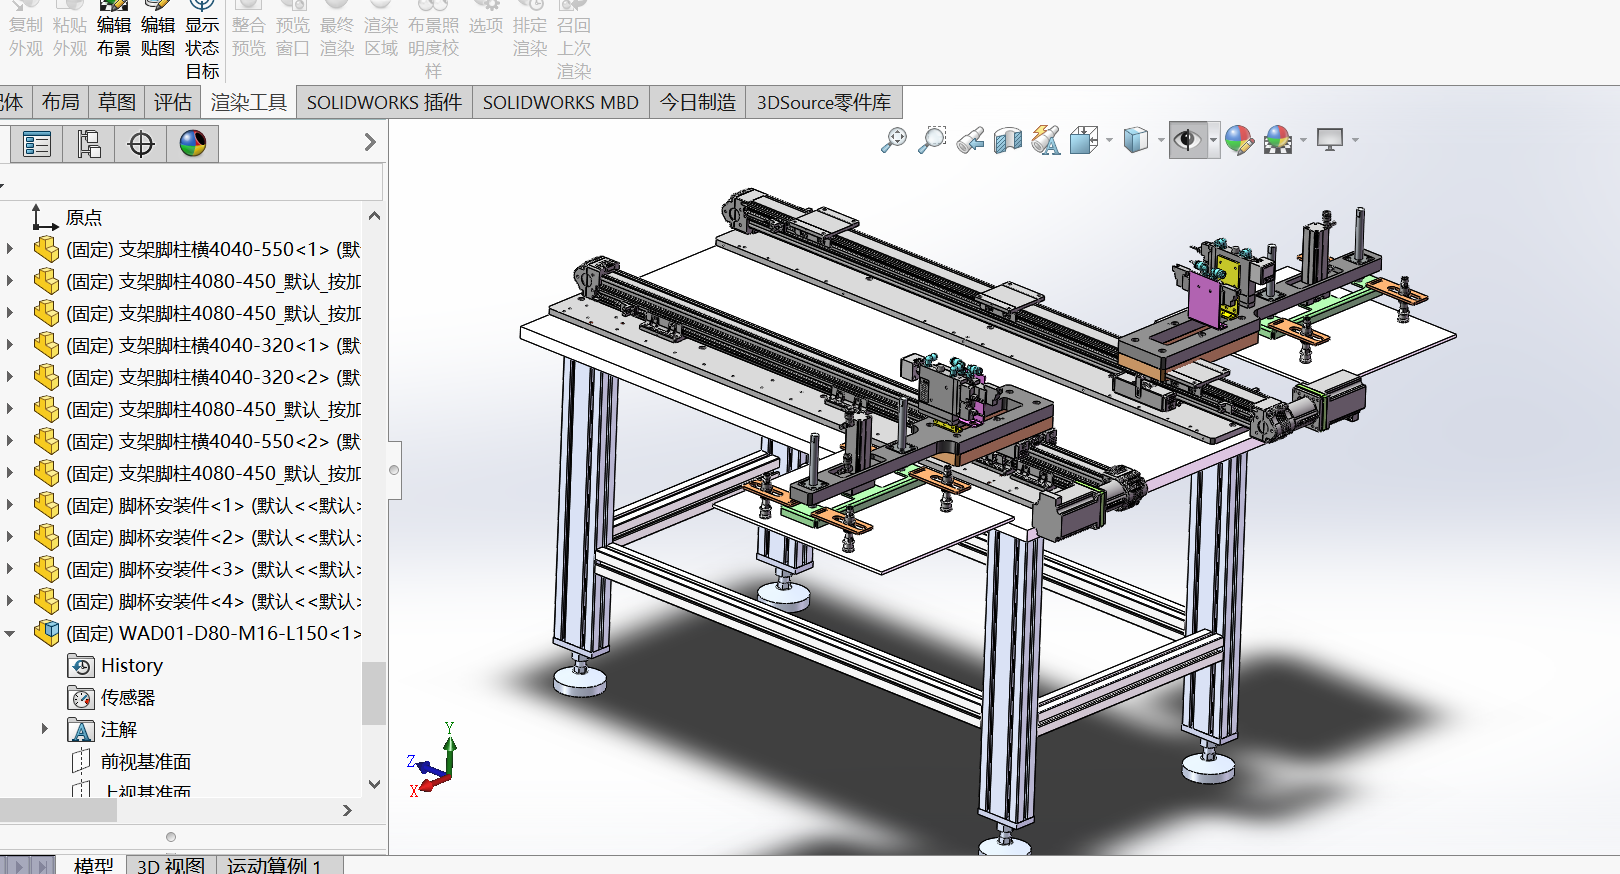Image resolution: width=1620 pixels, height=874 pixels.
Task: Expand the 注解 annotations folder
Action: point(44,729)
